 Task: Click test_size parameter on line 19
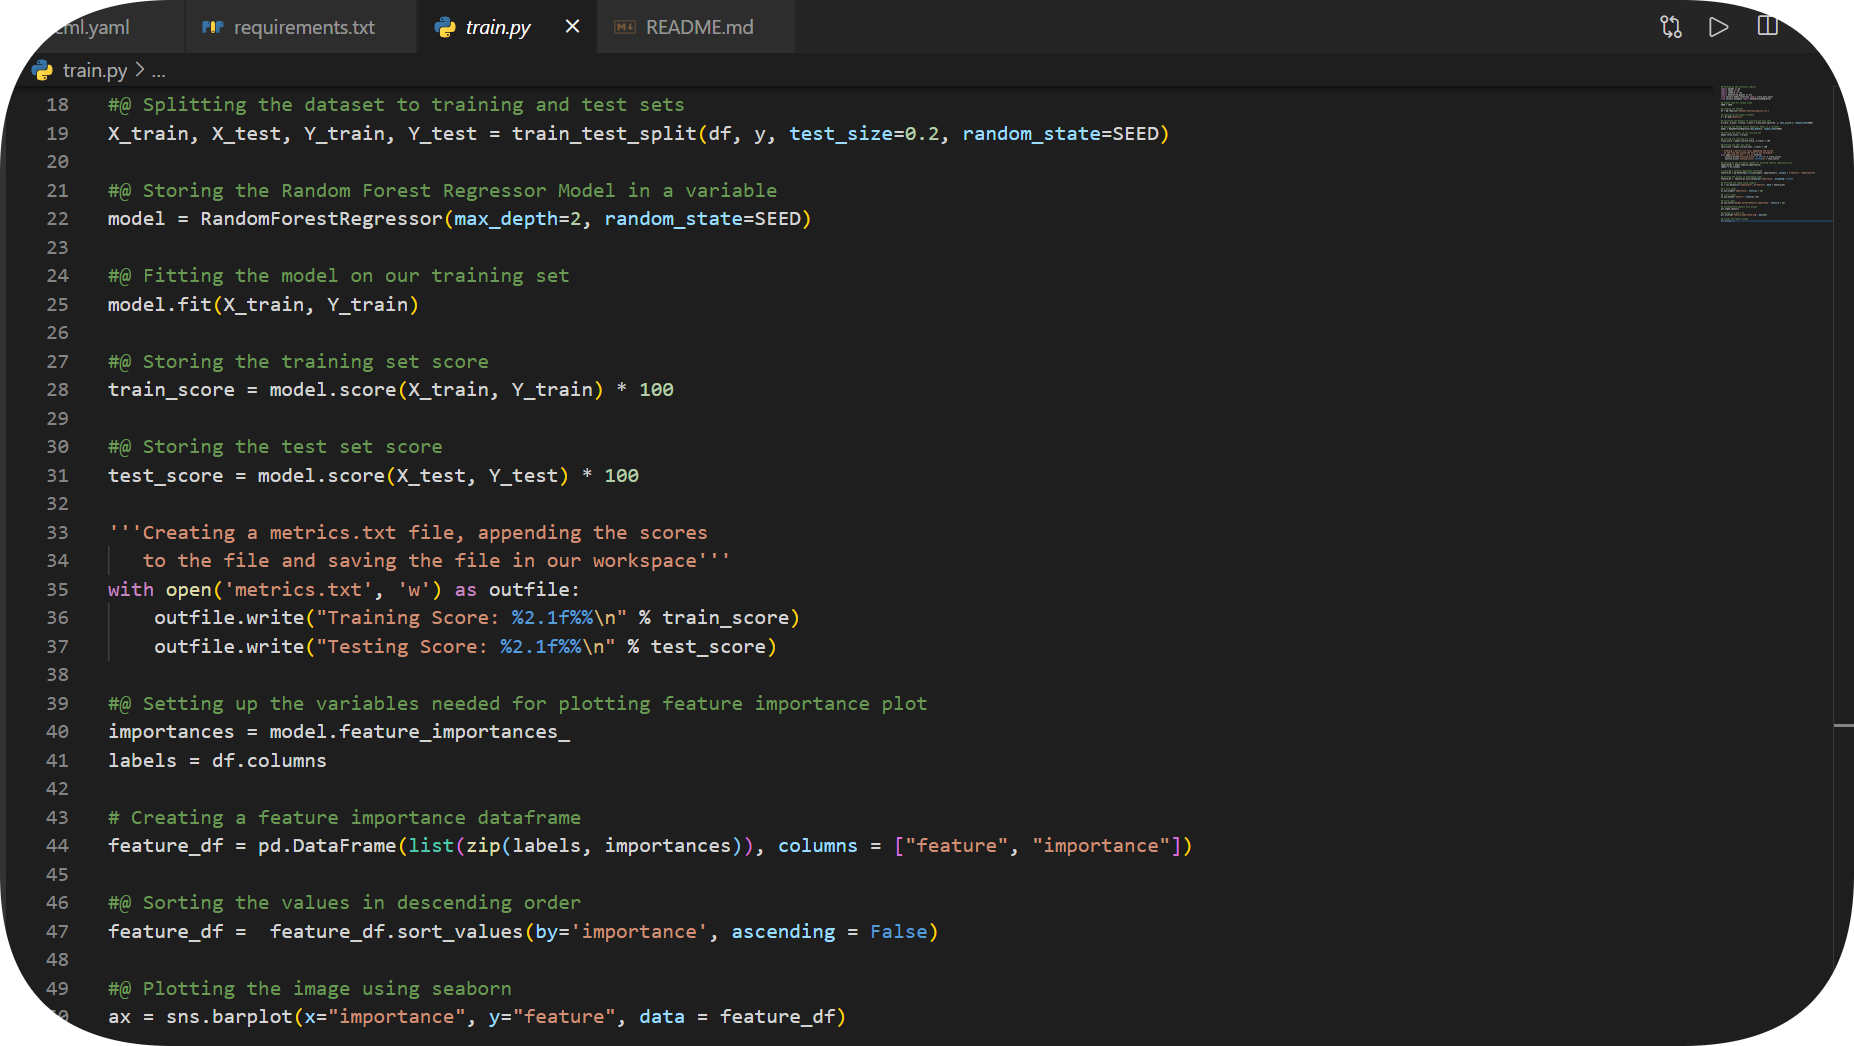coord(841,133)
